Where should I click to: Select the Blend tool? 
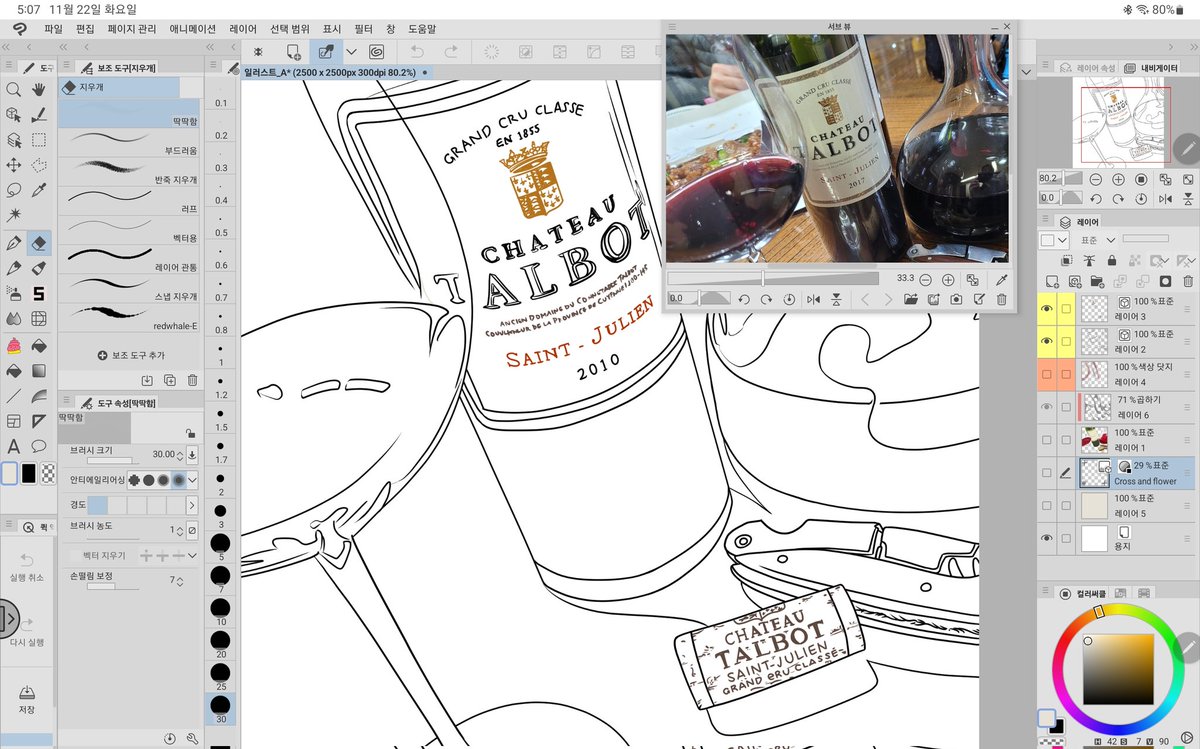[x=14, y=319]
